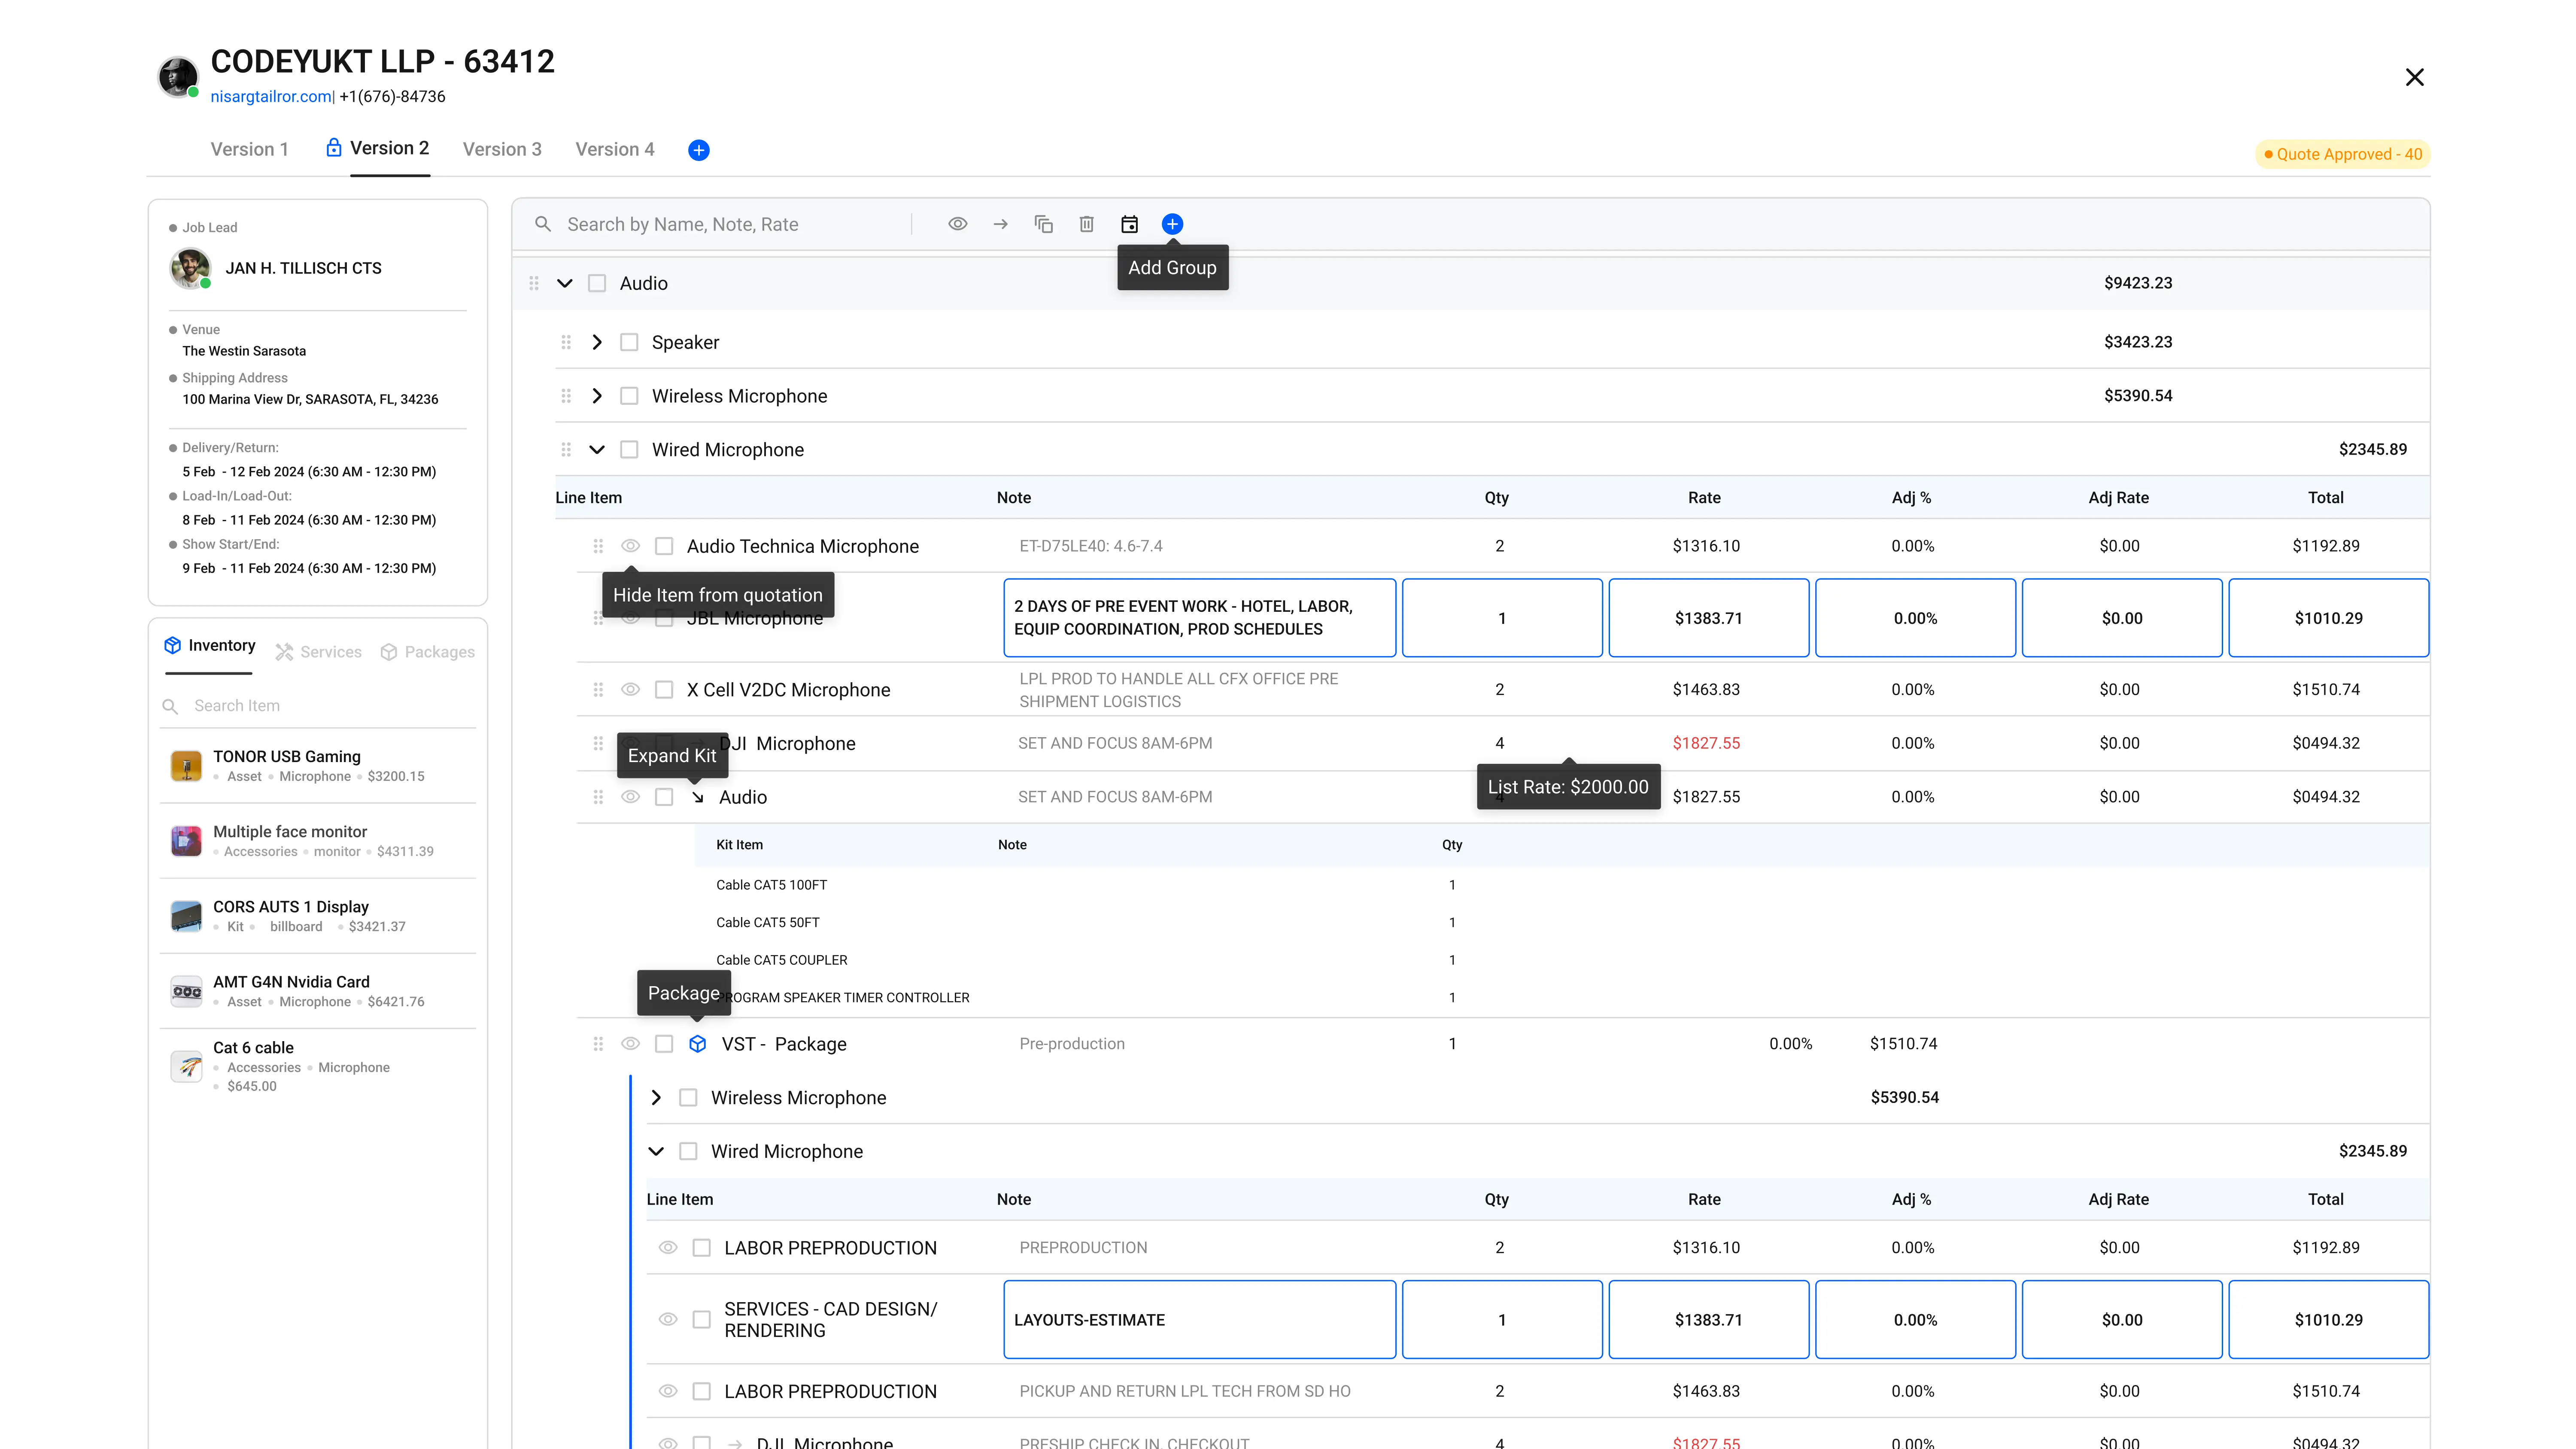This screenshot has width=2576, height=1449.
Task: Click the Search Item field in inventory
Action: 318,706
